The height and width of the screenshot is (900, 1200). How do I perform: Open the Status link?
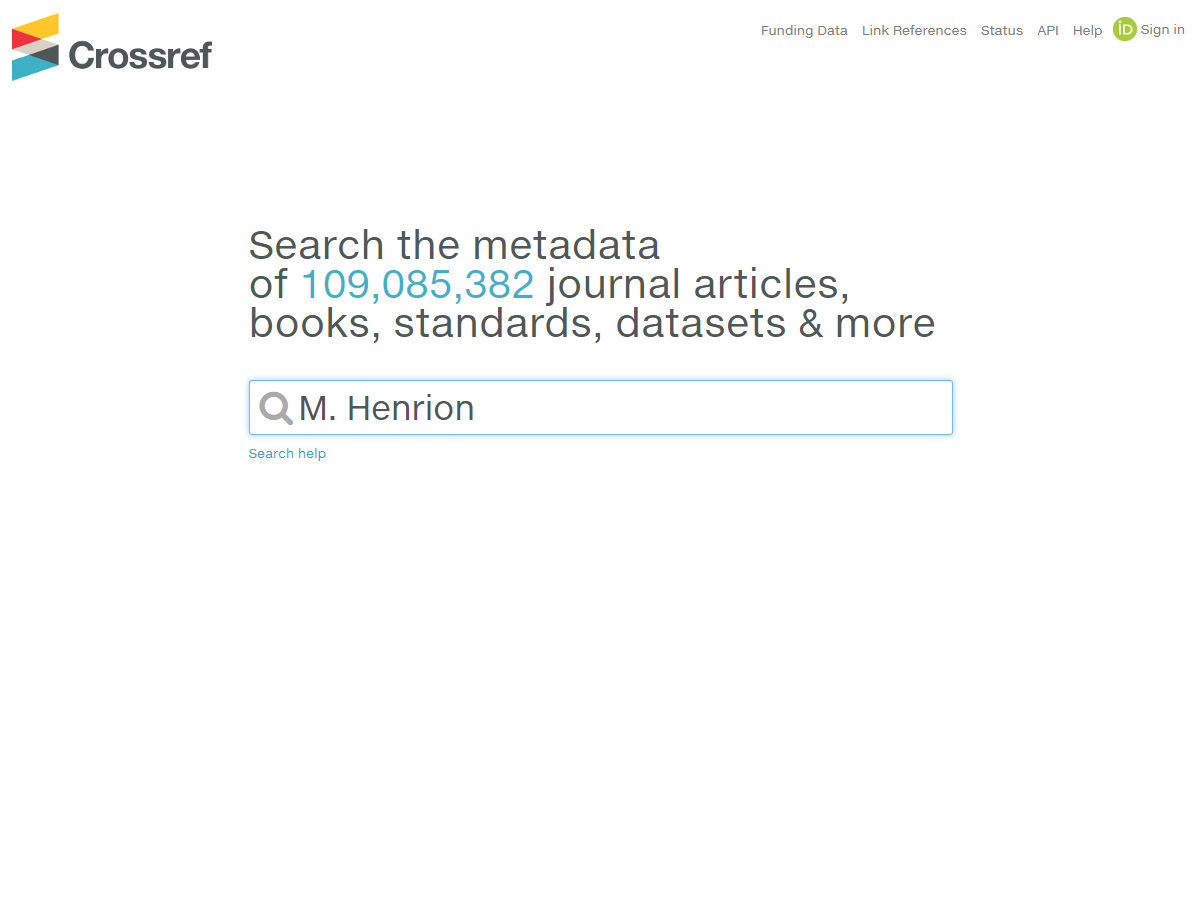(1001, 31)
